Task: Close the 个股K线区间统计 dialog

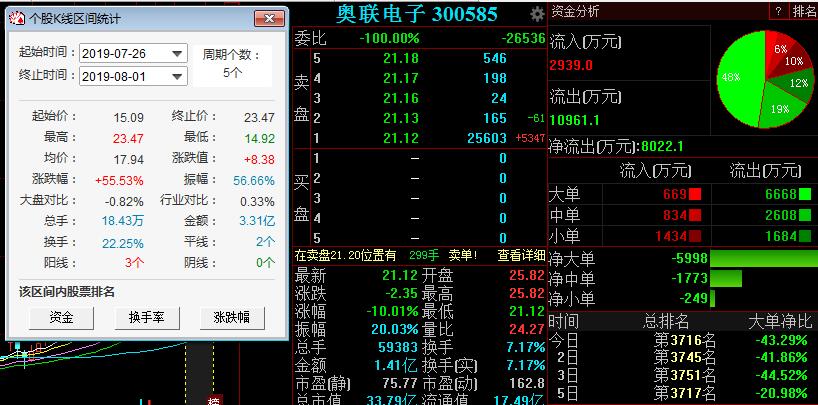Action: (x=267, y=18)
